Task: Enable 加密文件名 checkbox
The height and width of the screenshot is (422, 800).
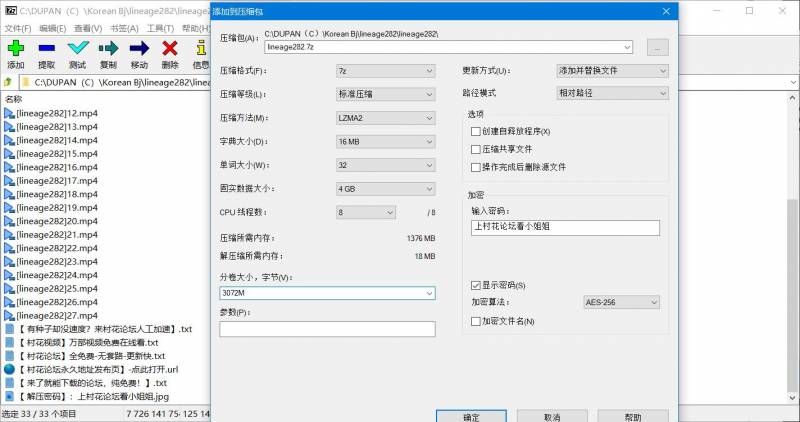Action: point(476,321)
